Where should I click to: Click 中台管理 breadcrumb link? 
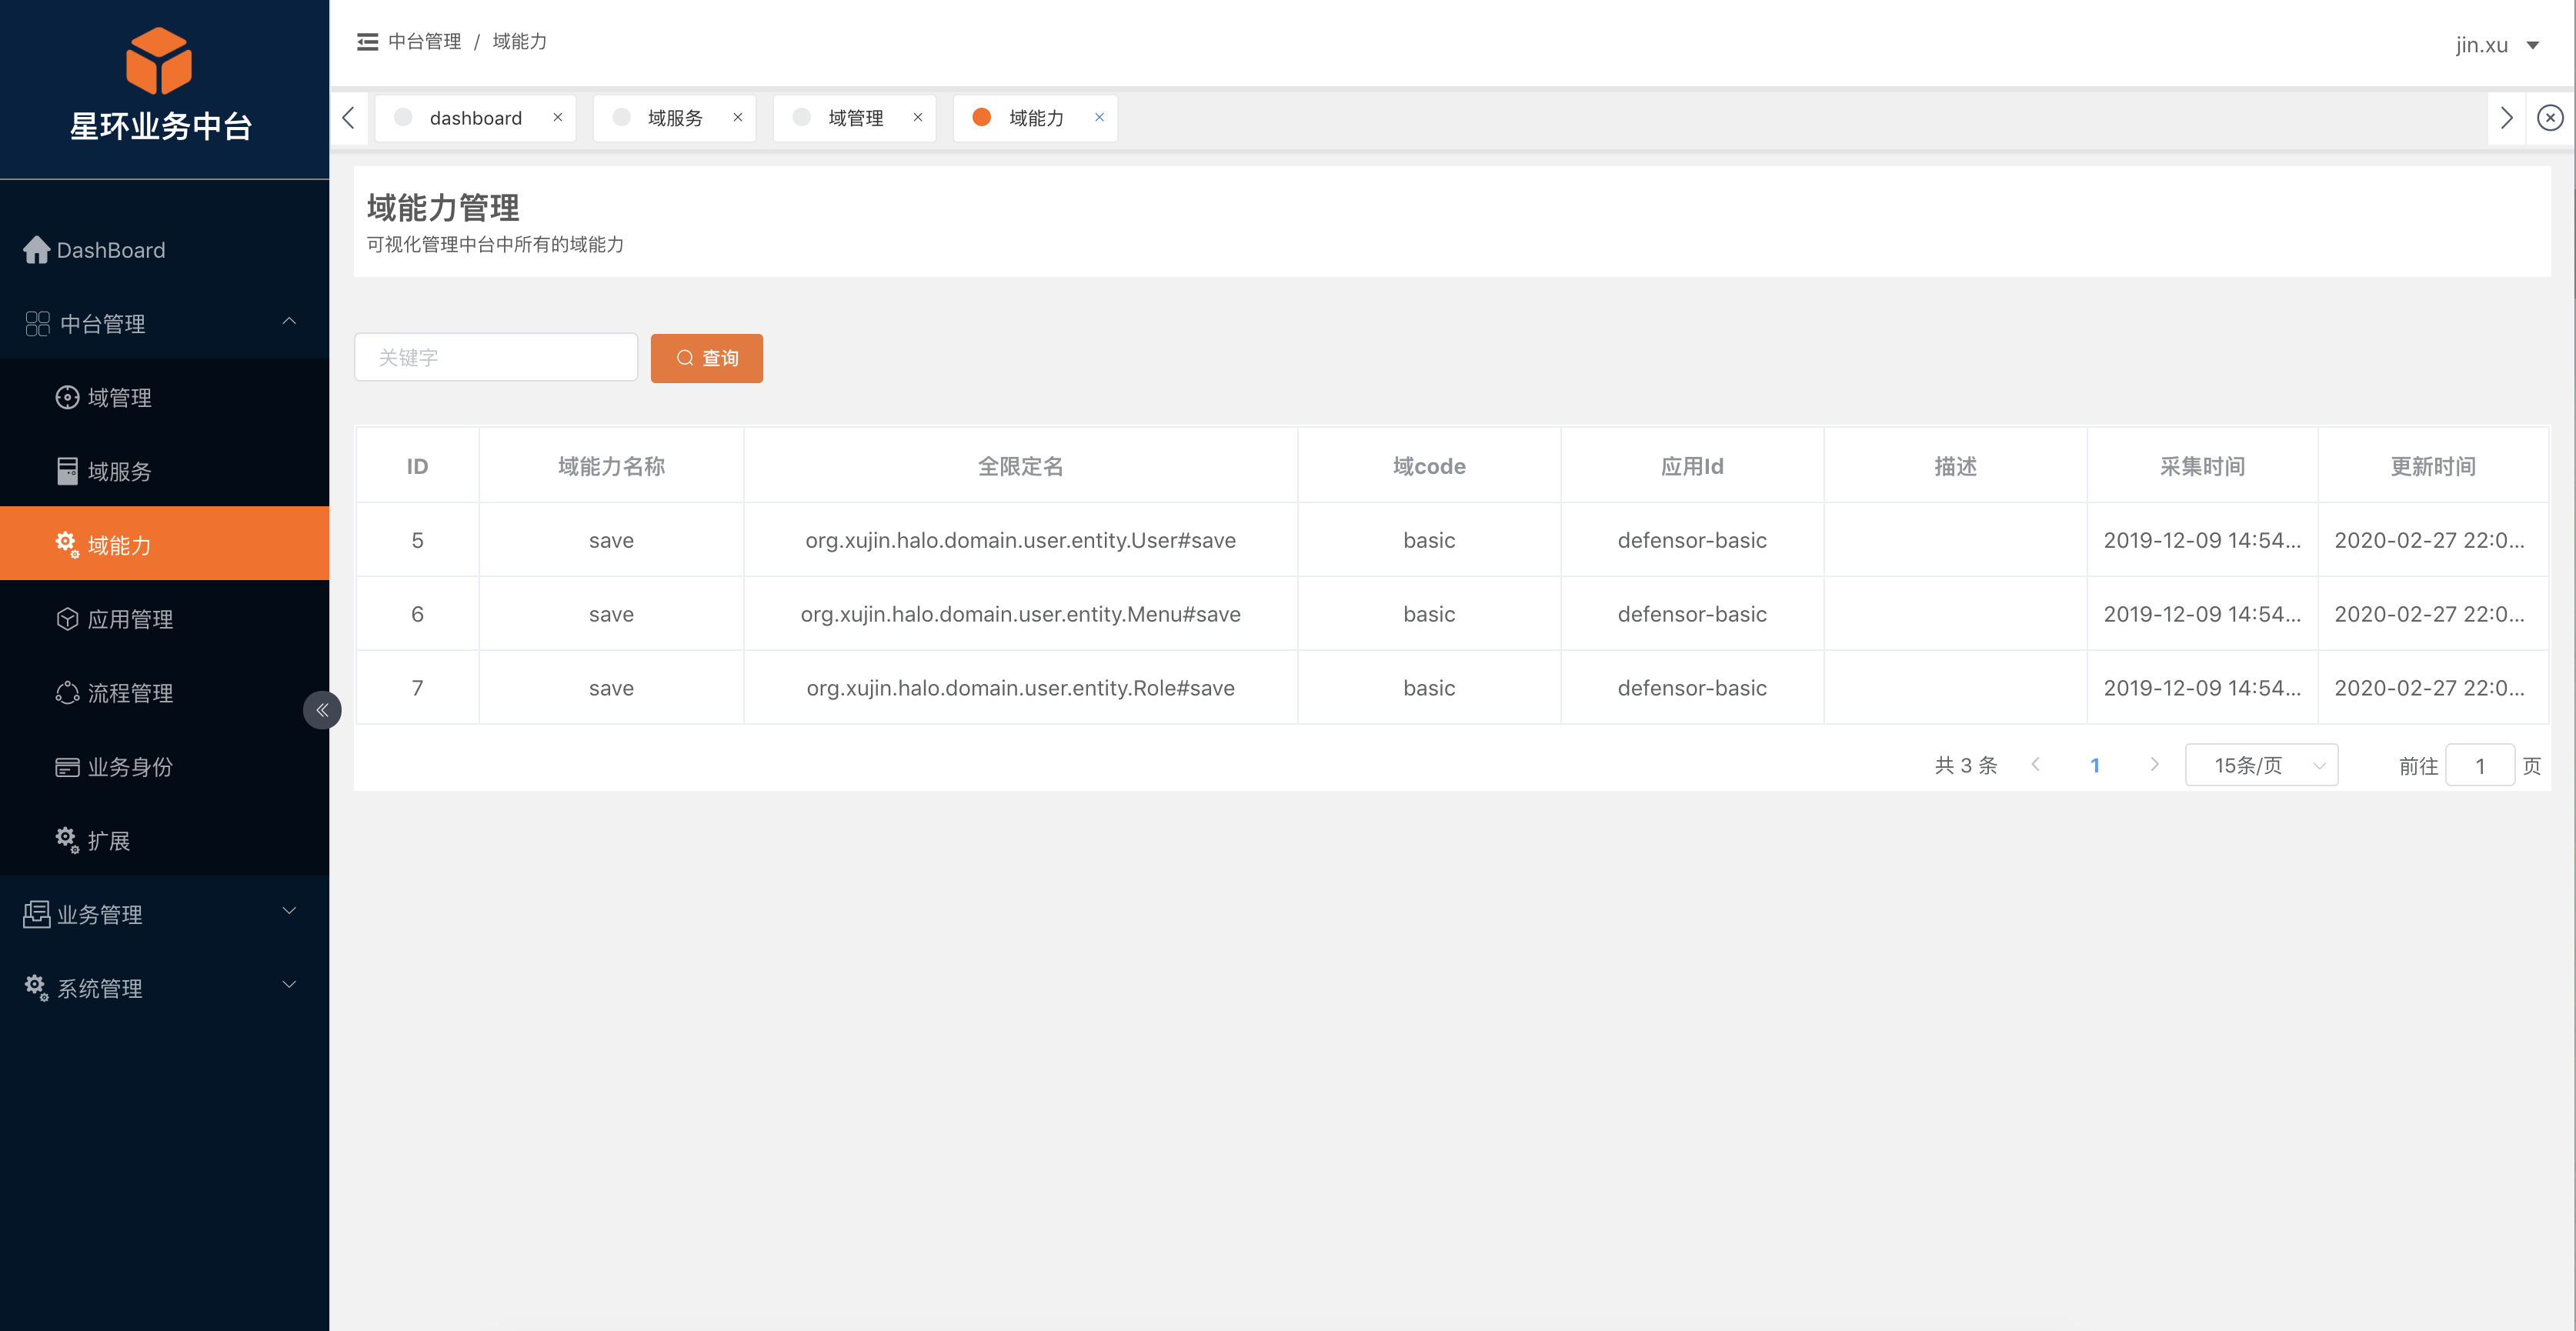(x=424, y=42)
